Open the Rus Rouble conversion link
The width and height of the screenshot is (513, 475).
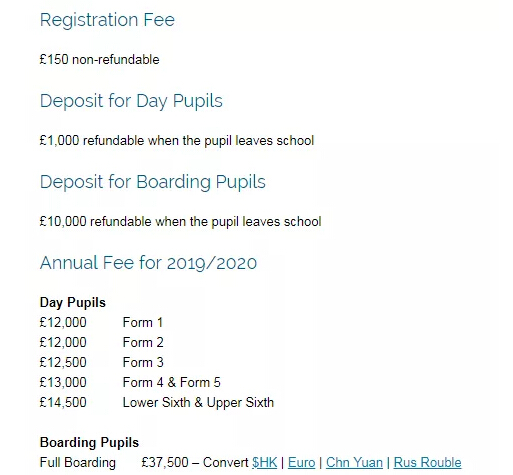427,462
